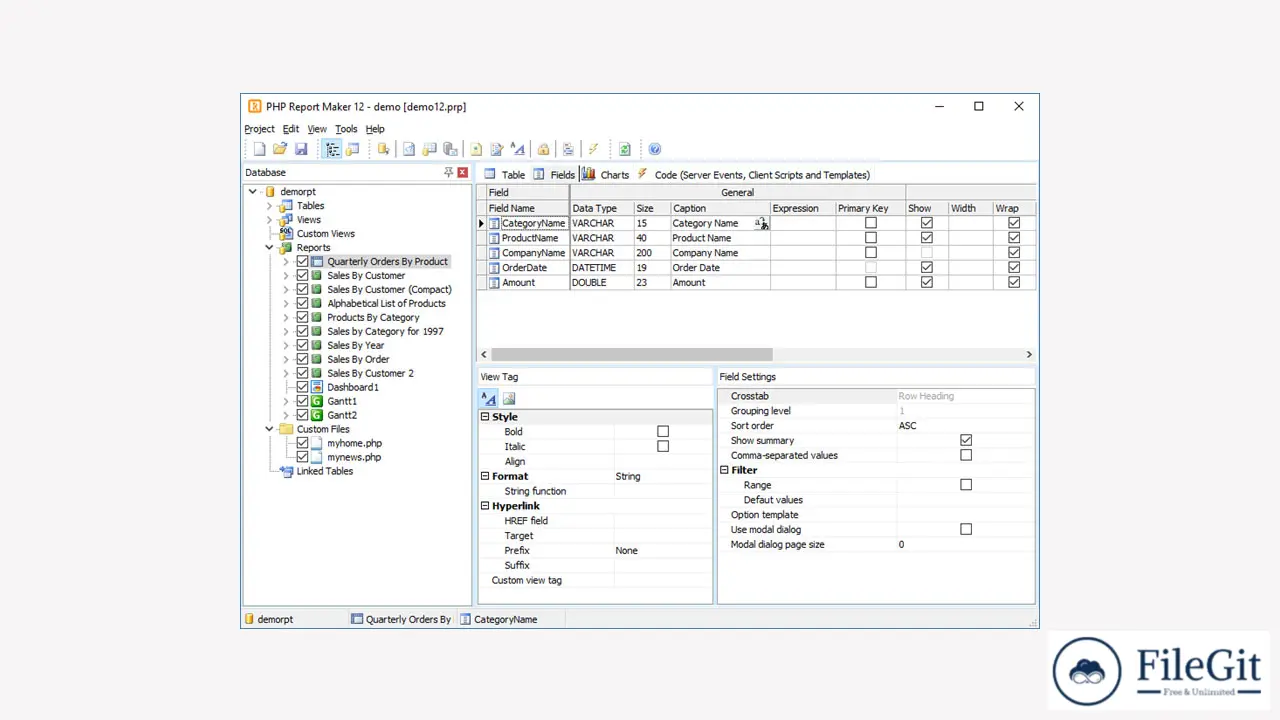Open the Project menu
The width and height of the screenshot is (1280, 720).
[259, 129]
